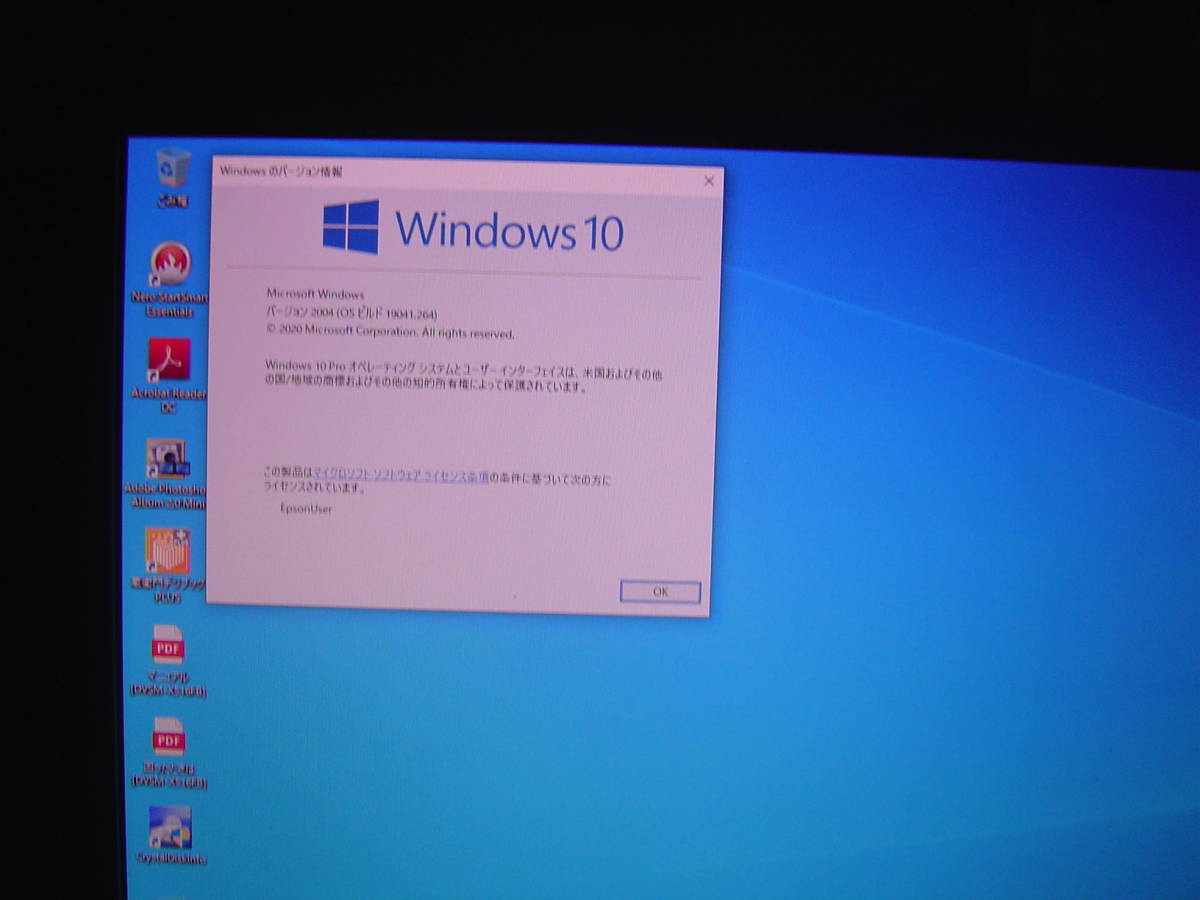
Task: Click the EpsonUser licensee name
Action: point(306,509)
